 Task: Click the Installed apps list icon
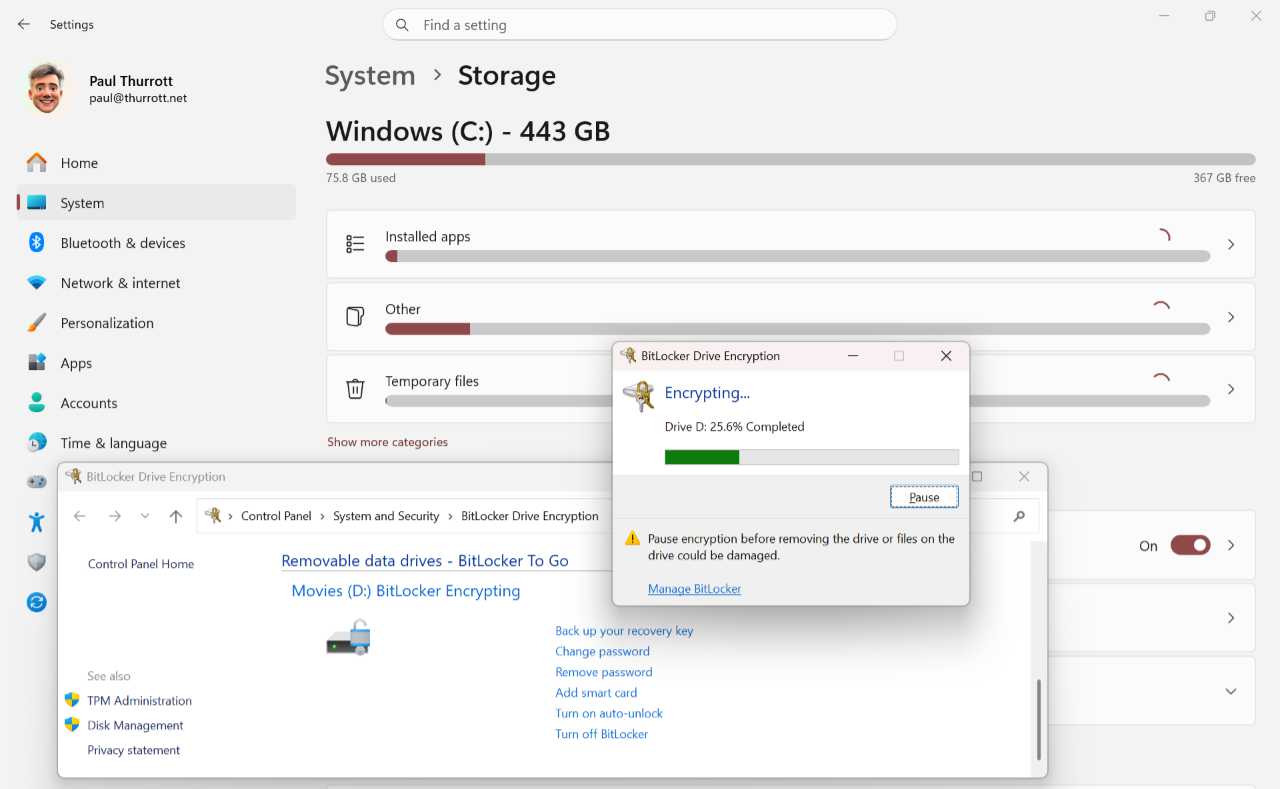point(355,244)
